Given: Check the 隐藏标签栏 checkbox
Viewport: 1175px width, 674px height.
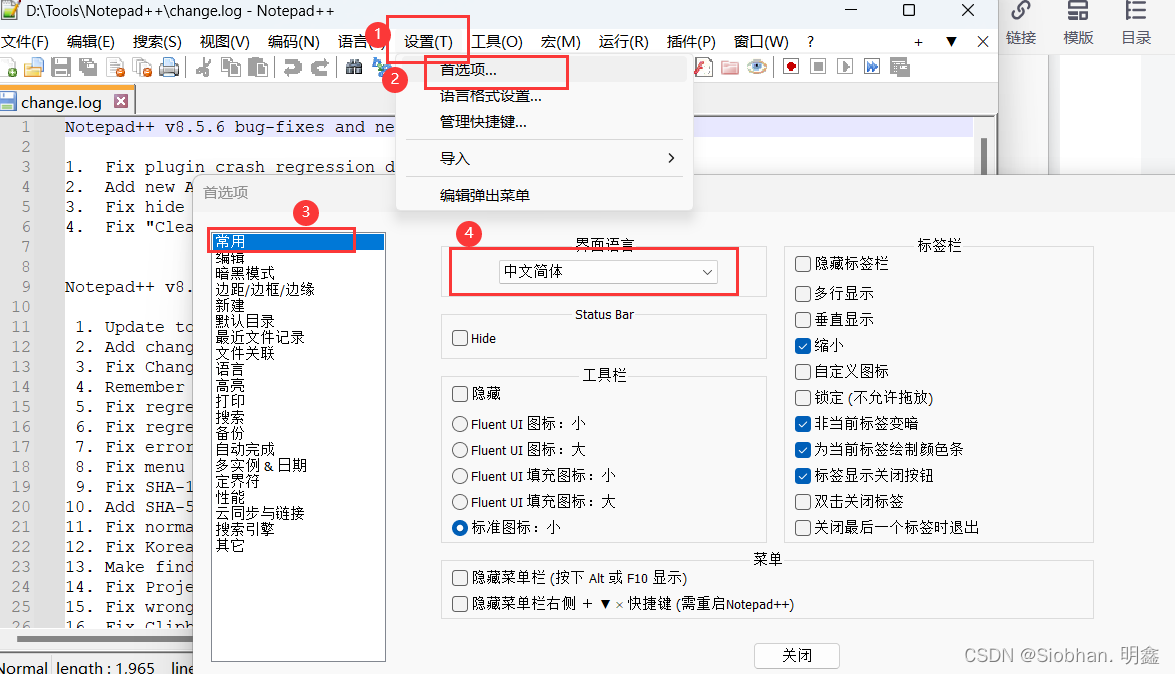Looking at the screenshot, I should [x=803, y=264].
